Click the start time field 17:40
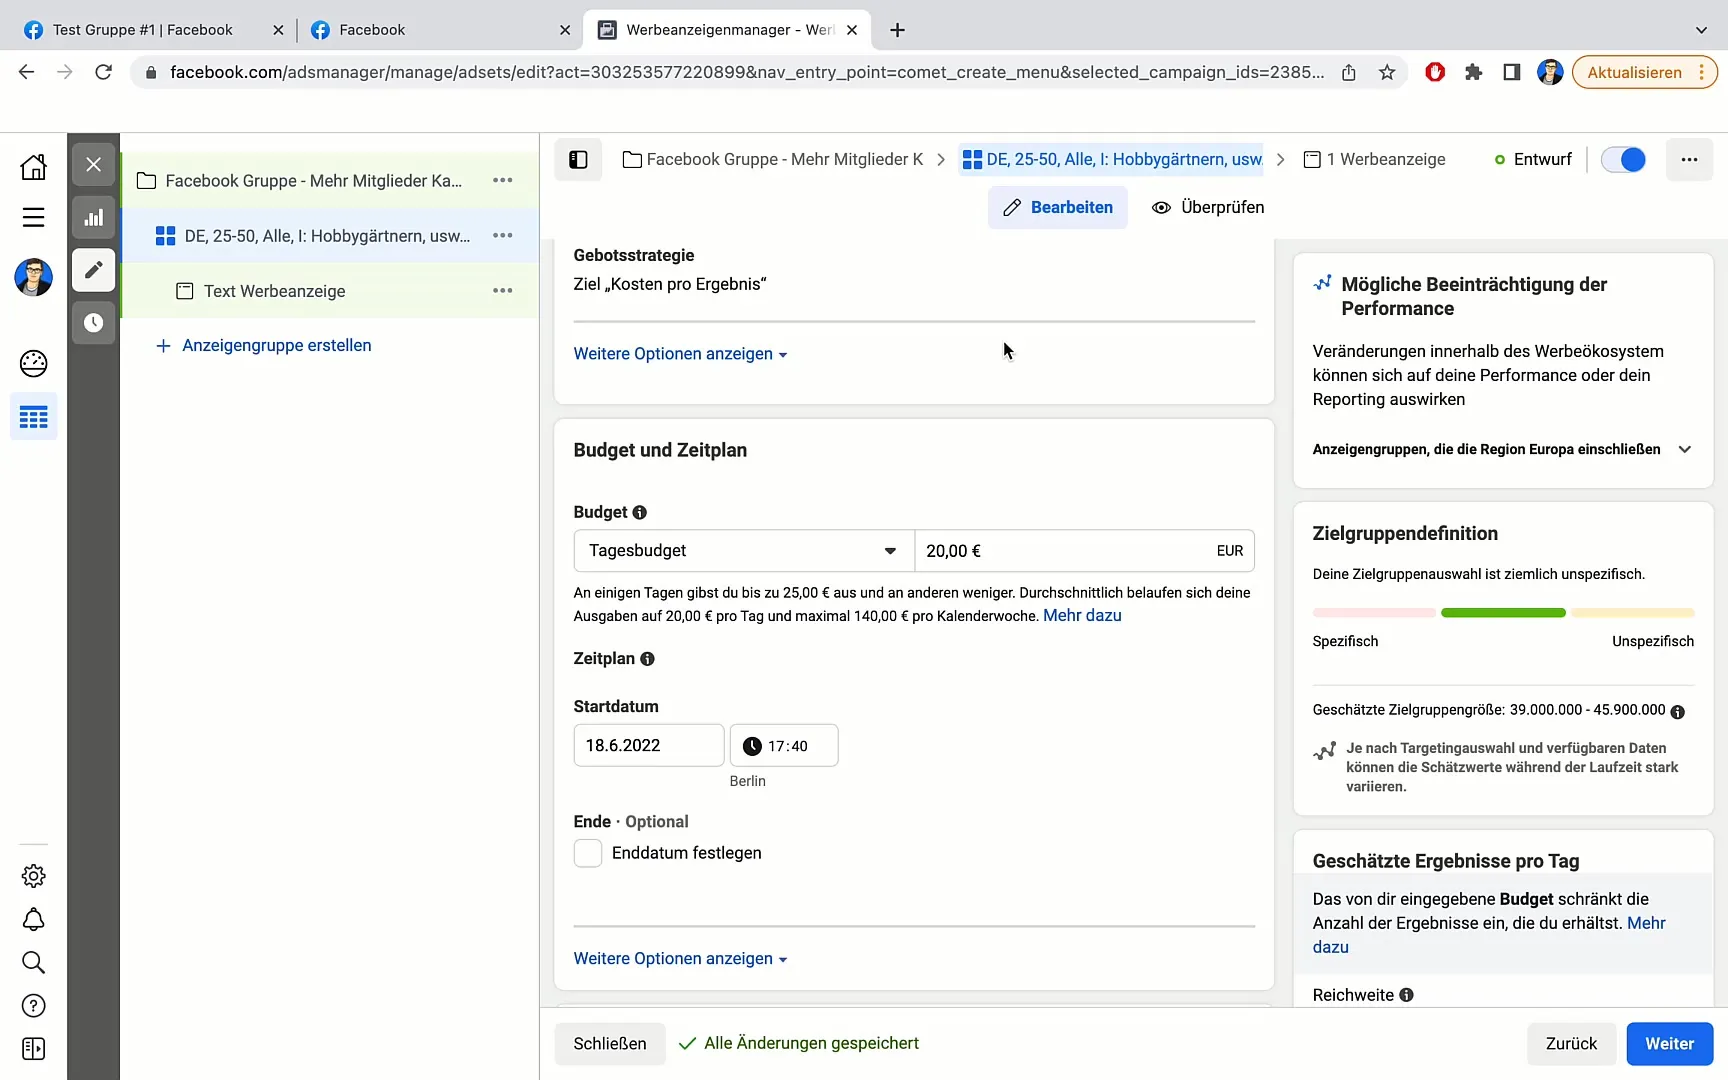 tap(784, 745)
